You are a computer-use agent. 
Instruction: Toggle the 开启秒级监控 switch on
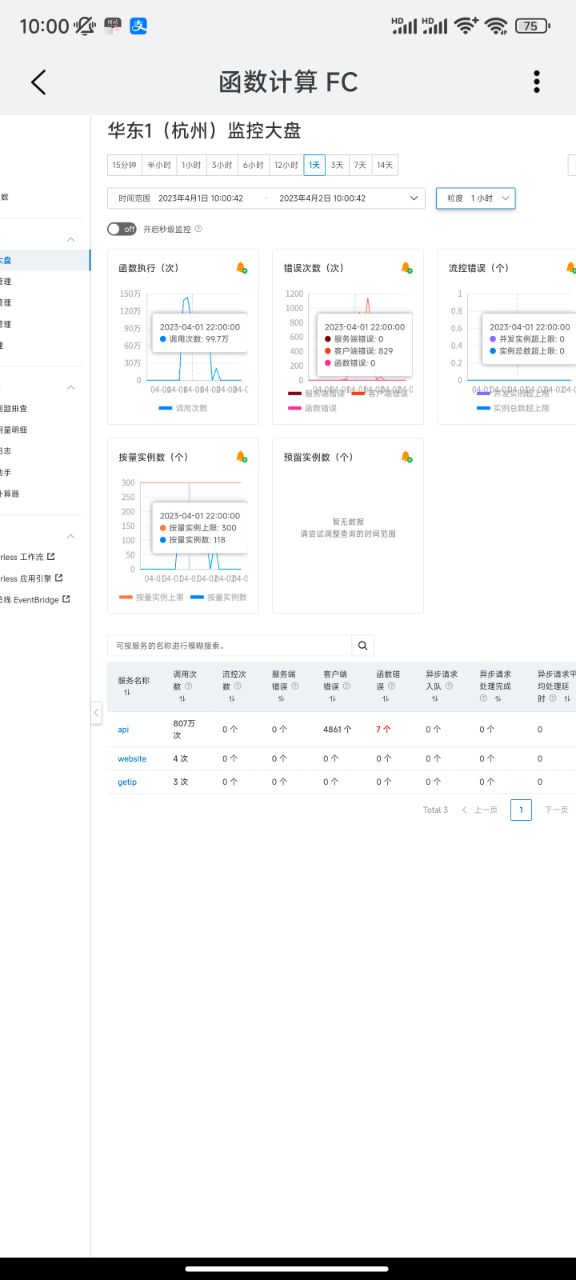[x=122, y=229]
